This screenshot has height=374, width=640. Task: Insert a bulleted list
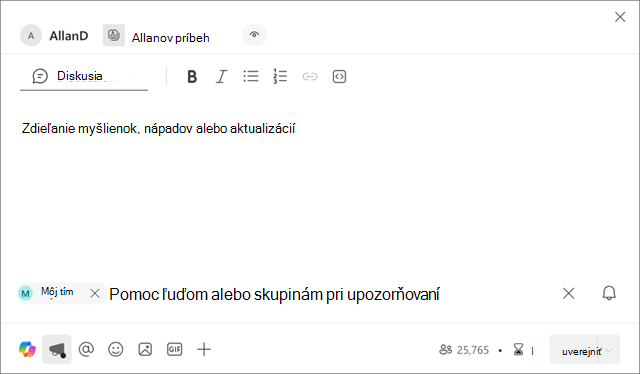click(x=251, y=76)
